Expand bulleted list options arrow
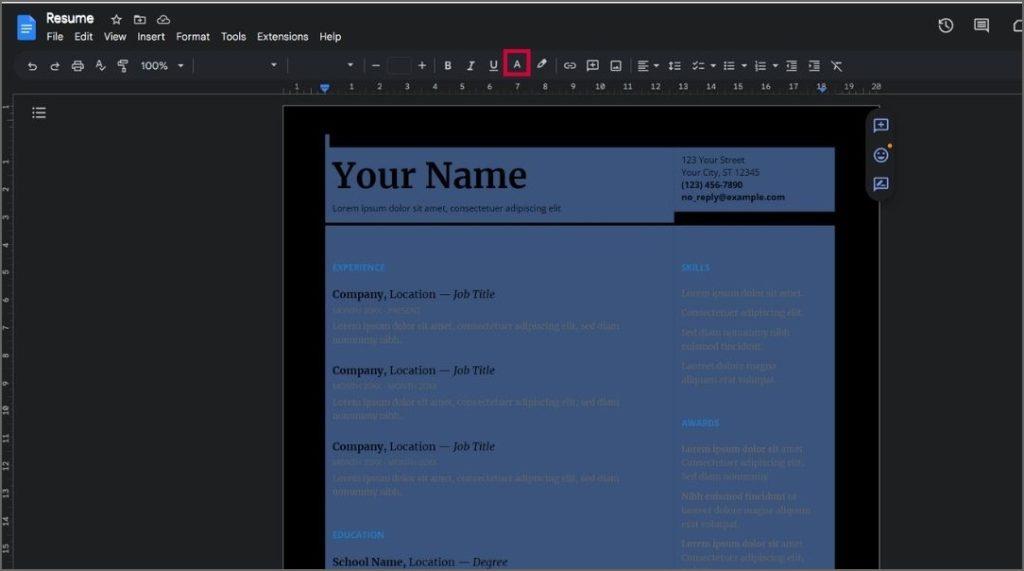The width and height of the screenshot is (1024, 571). click(x=744, y=66)
